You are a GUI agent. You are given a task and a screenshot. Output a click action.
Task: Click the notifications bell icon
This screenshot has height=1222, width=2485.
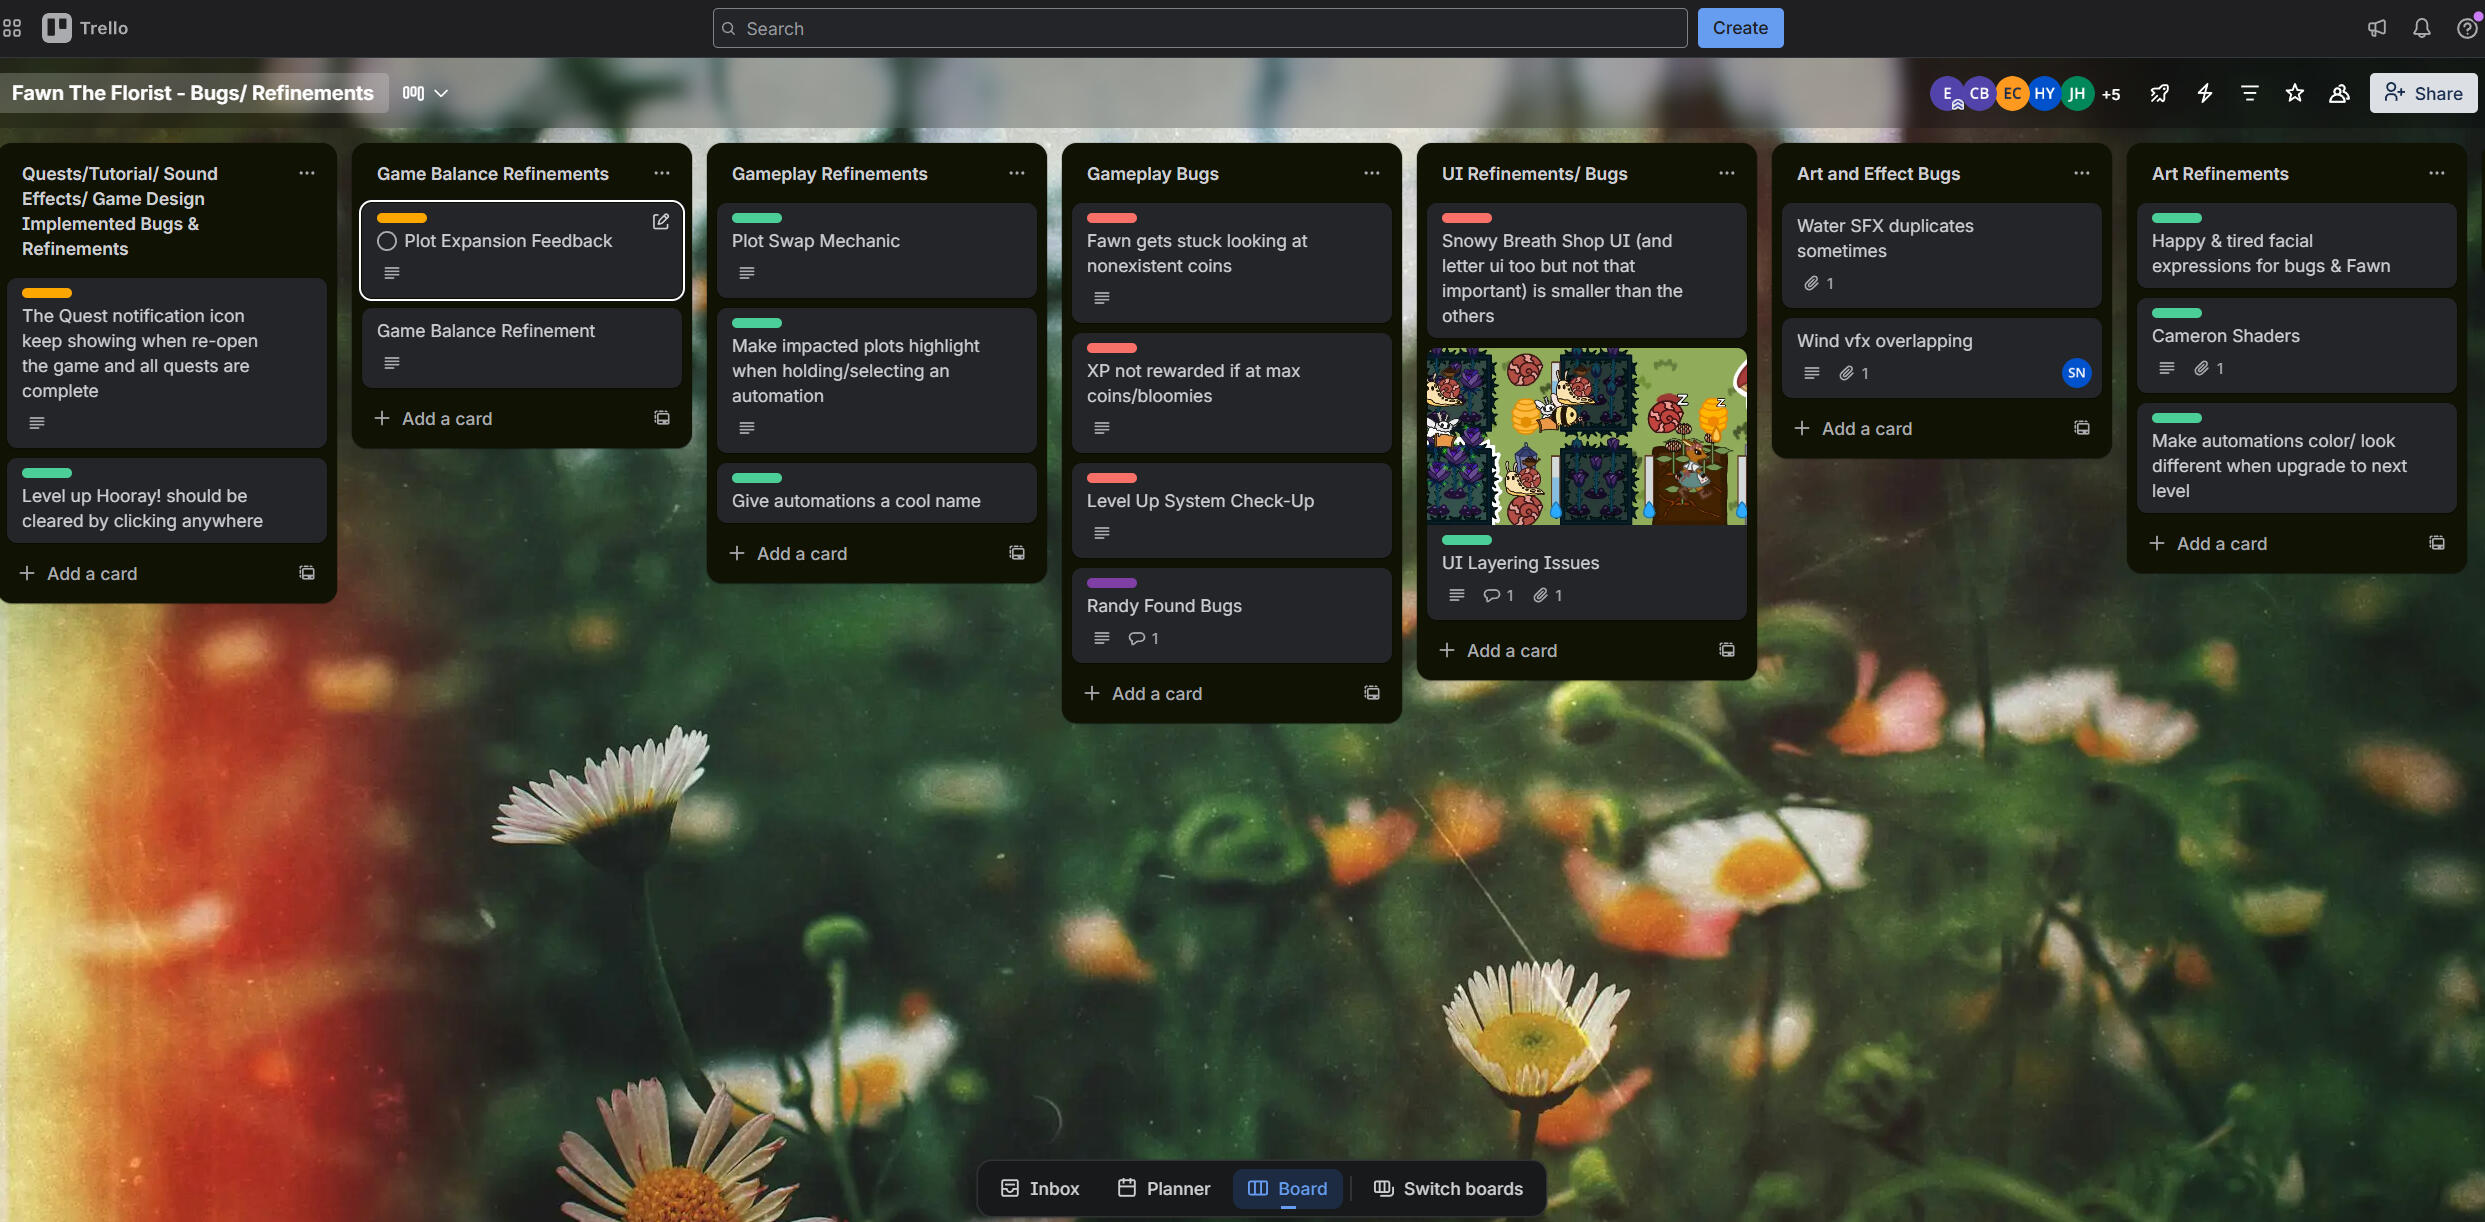[2421, 28]
